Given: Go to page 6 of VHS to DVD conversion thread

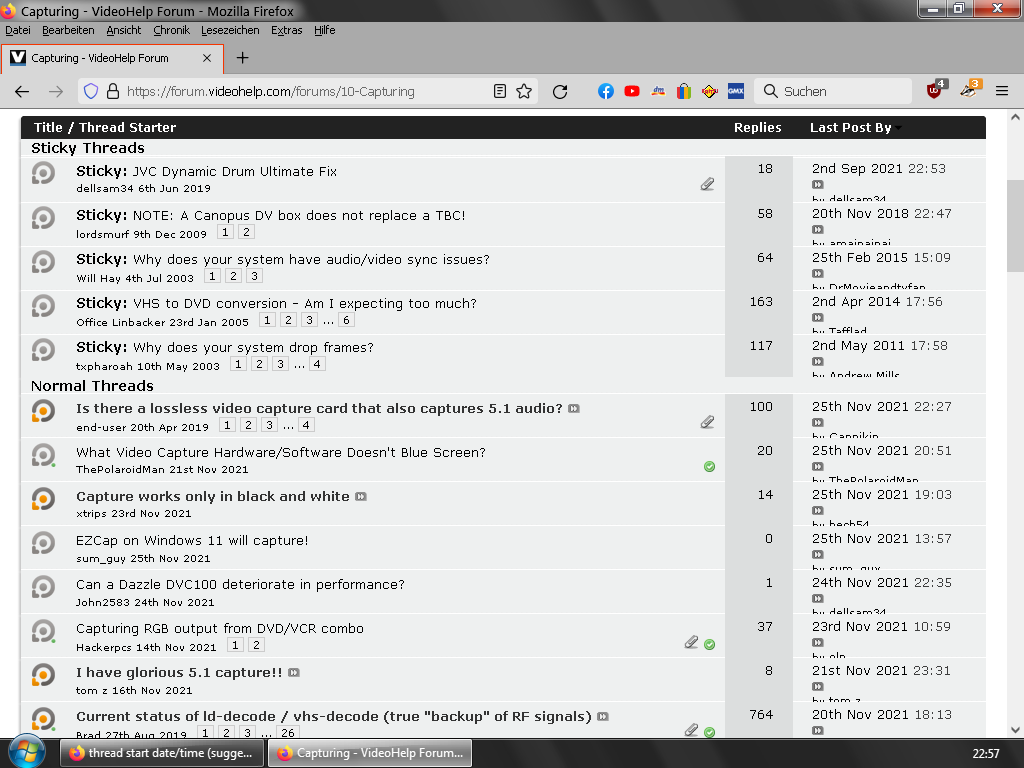Looking at the screenshot, I should (346, 321).
